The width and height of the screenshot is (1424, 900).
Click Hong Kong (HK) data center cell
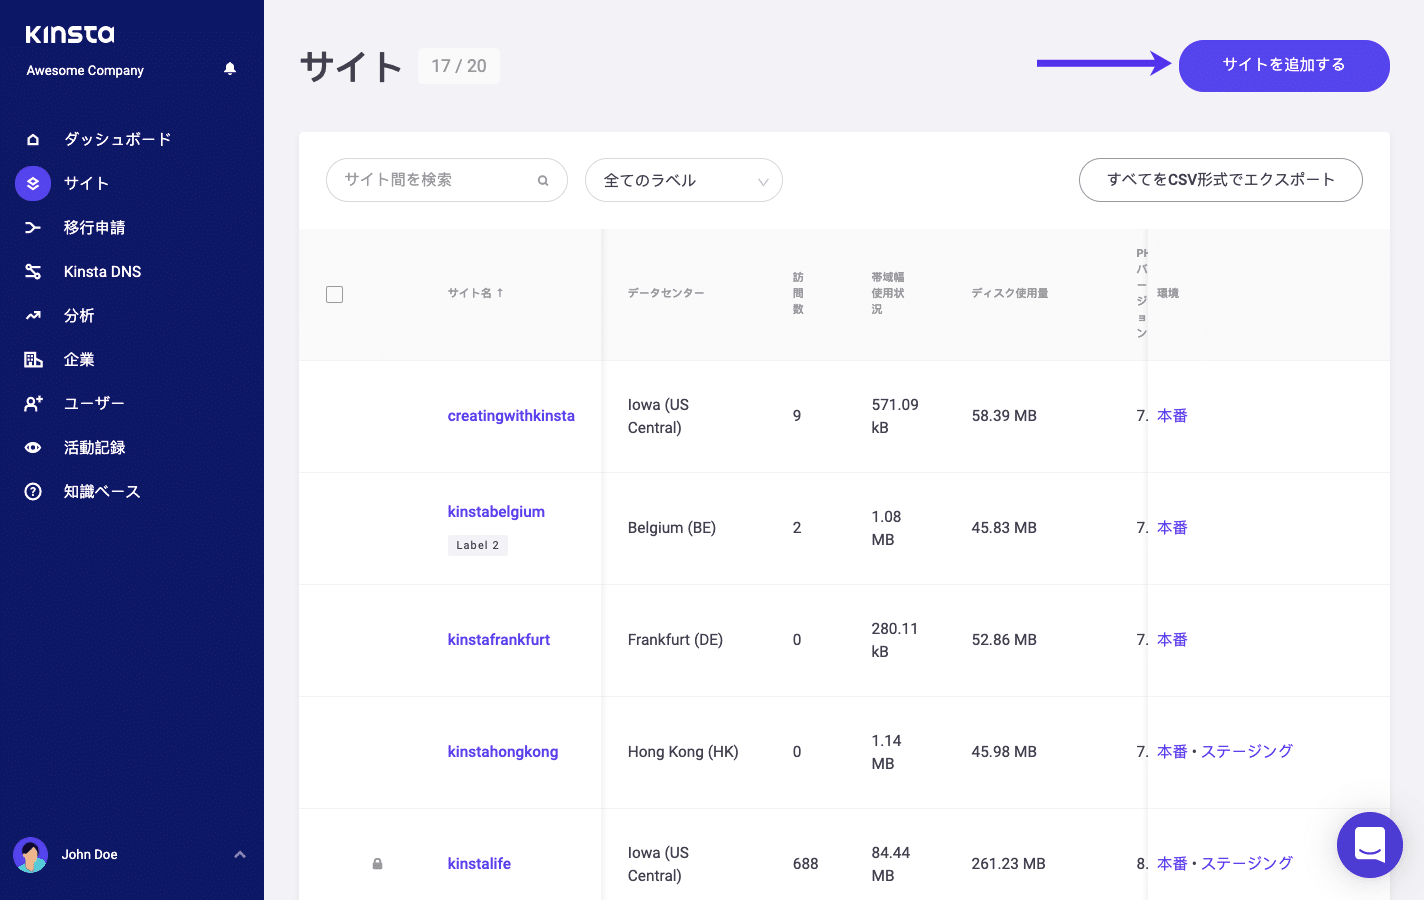point(683,752)
